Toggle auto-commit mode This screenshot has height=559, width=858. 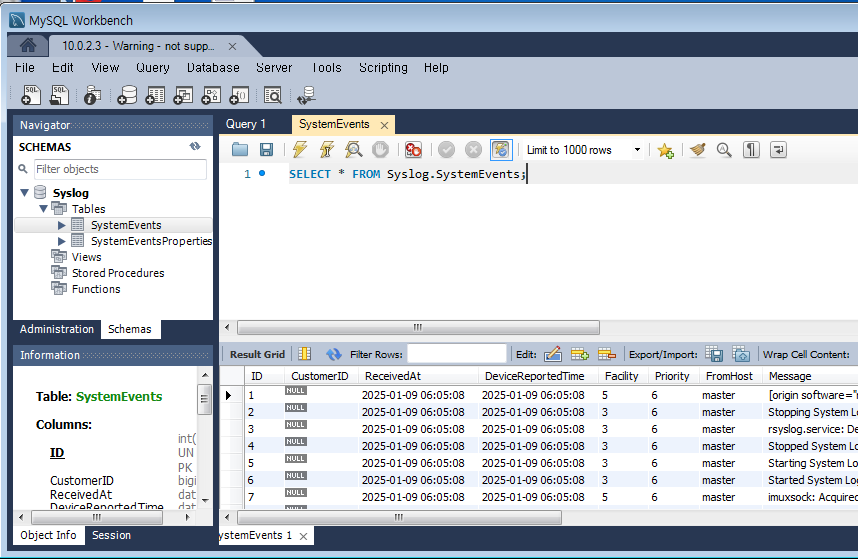pyautogui.click(x=501, y=149)
